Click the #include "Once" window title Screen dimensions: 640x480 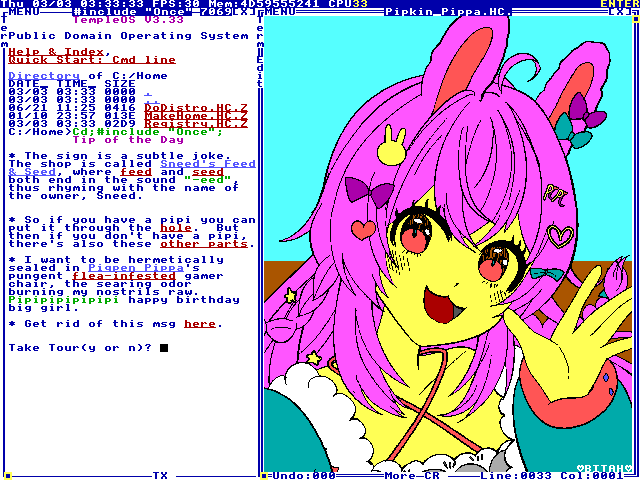pyautogui.click(x=132, y=12)
